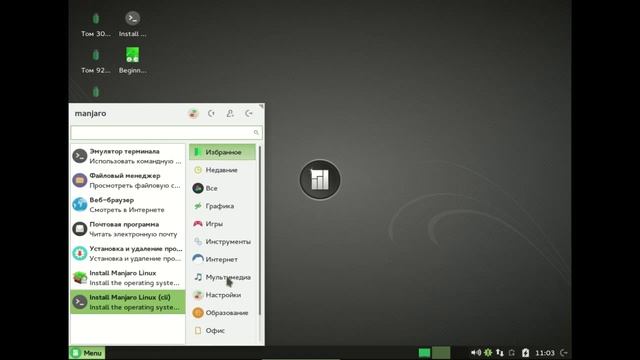Open the power manager battery icon

(526, 353)
